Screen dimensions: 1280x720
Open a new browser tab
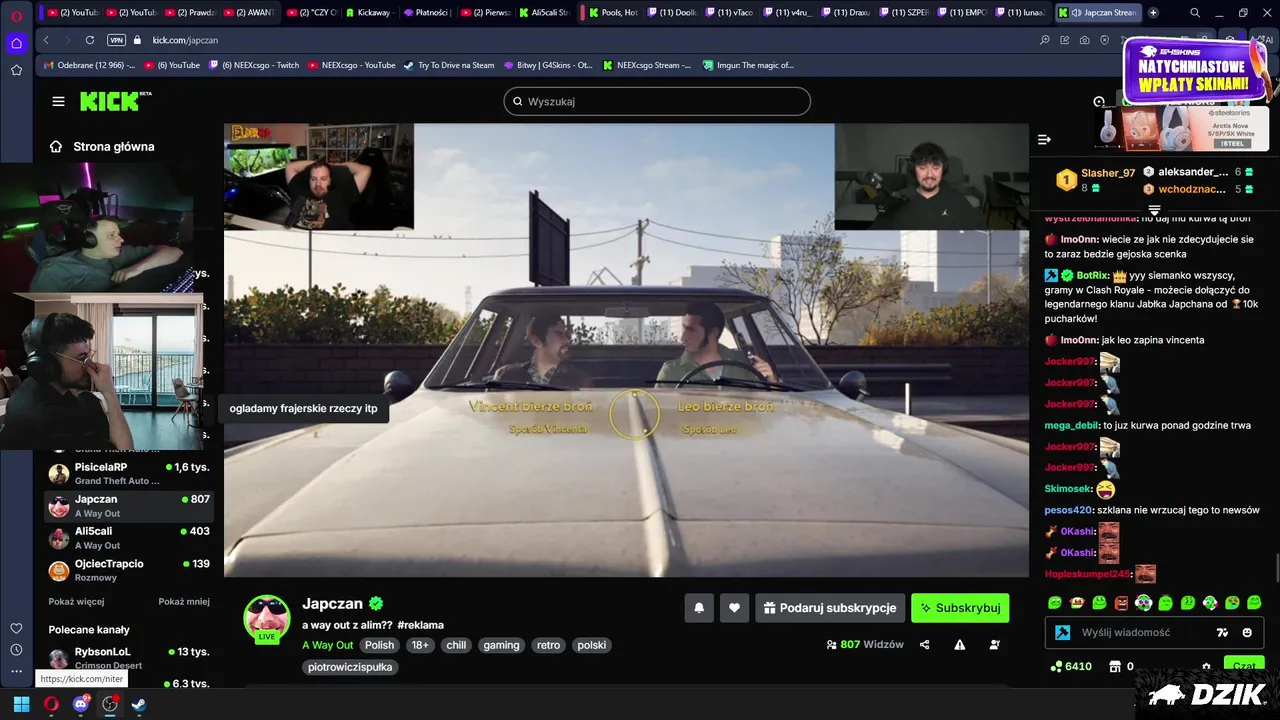tap(1153, 12)
